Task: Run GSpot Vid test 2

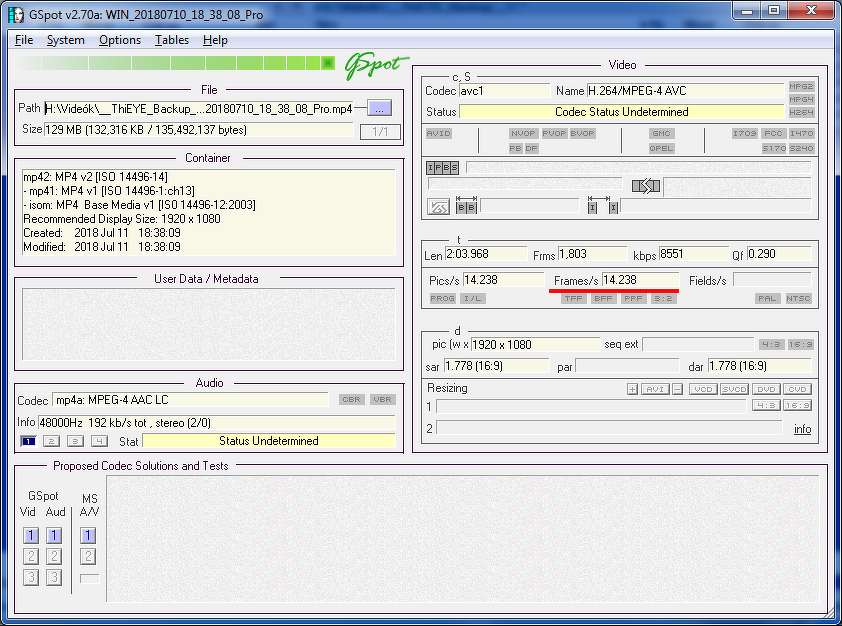Action: coord(31,556)
